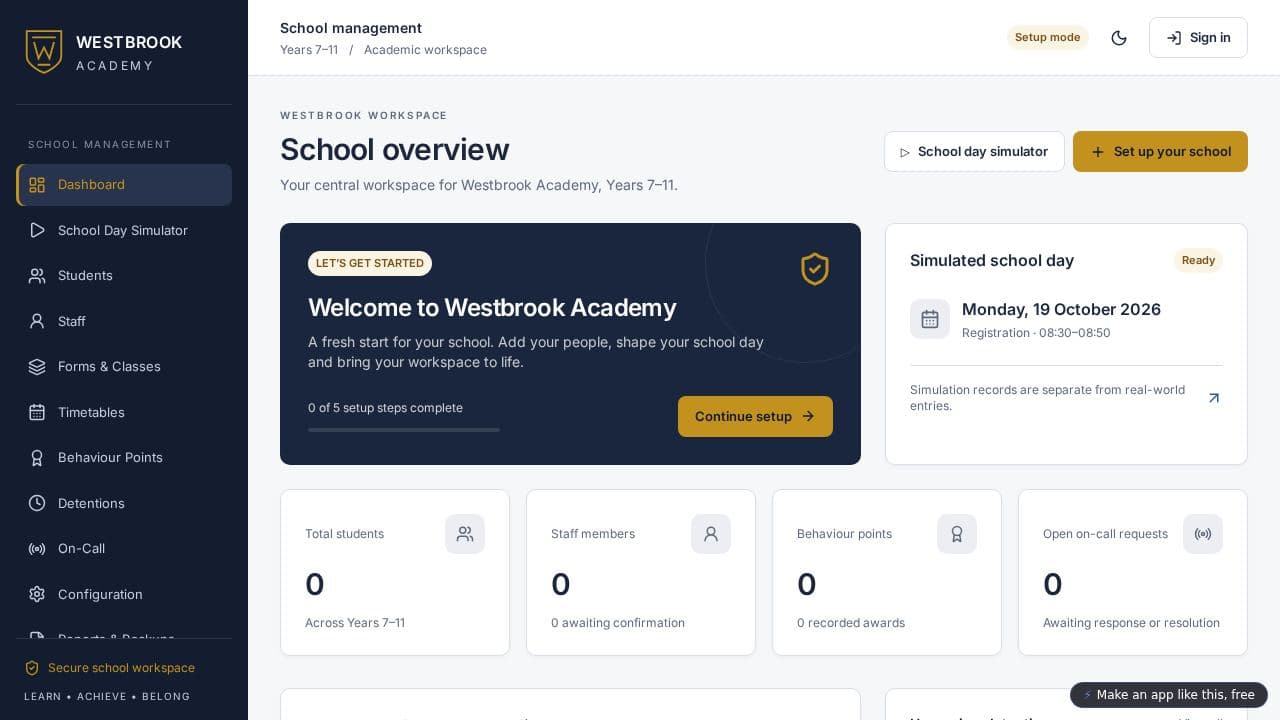The height and width of the screenshot is (720, 1280).
Task: Click the Behaviour points card award icon
Action: (x=957, y=534)
